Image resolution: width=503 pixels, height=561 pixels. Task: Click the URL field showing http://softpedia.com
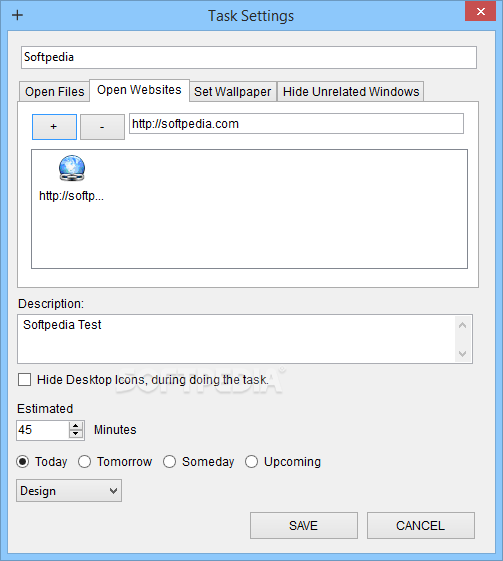point(296,124)
